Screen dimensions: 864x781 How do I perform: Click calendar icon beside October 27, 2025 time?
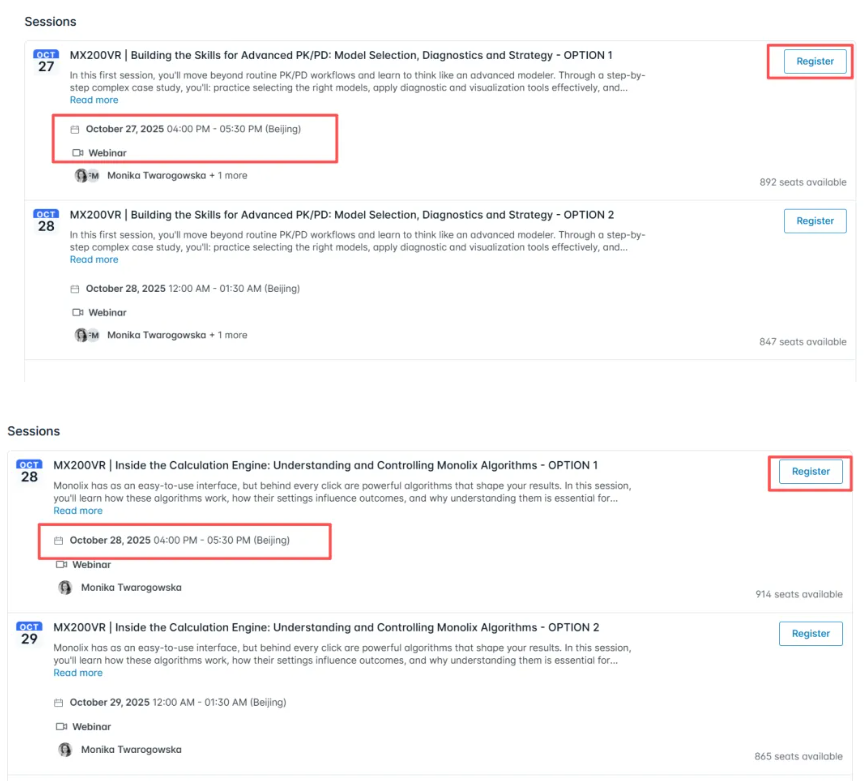(75, 130)
